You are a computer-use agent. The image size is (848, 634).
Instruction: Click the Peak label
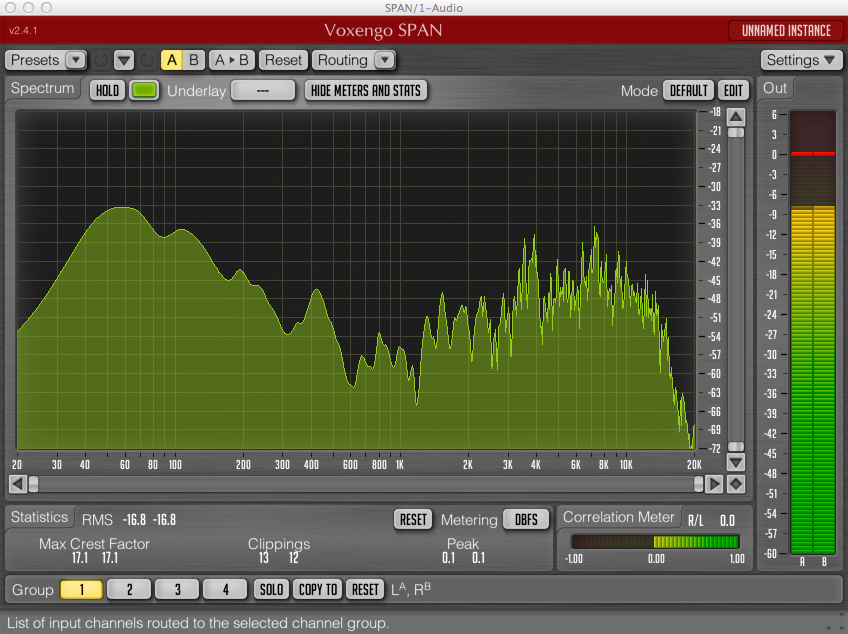463,544
